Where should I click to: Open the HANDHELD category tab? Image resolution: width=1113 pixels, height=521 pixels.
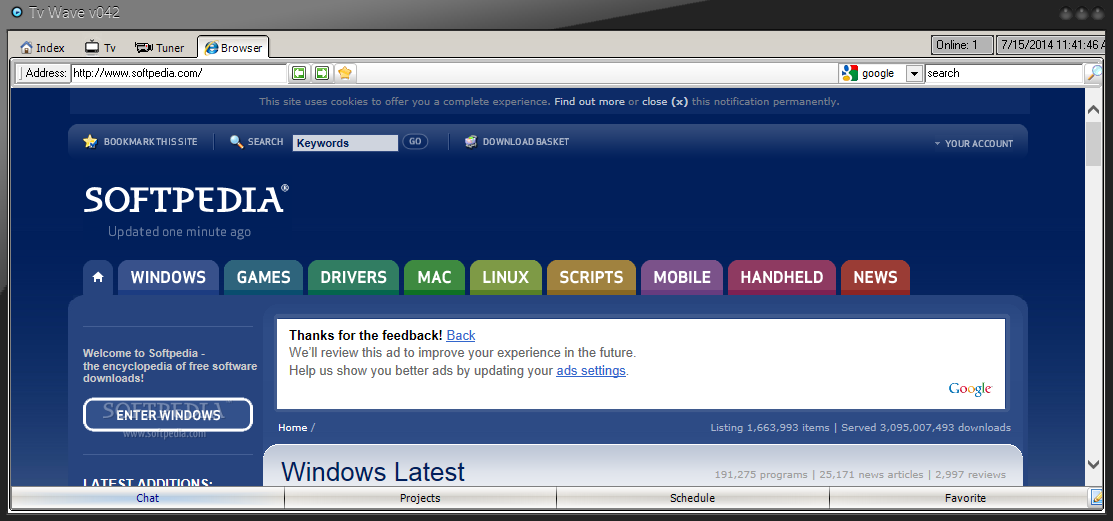tap(782, 277)
